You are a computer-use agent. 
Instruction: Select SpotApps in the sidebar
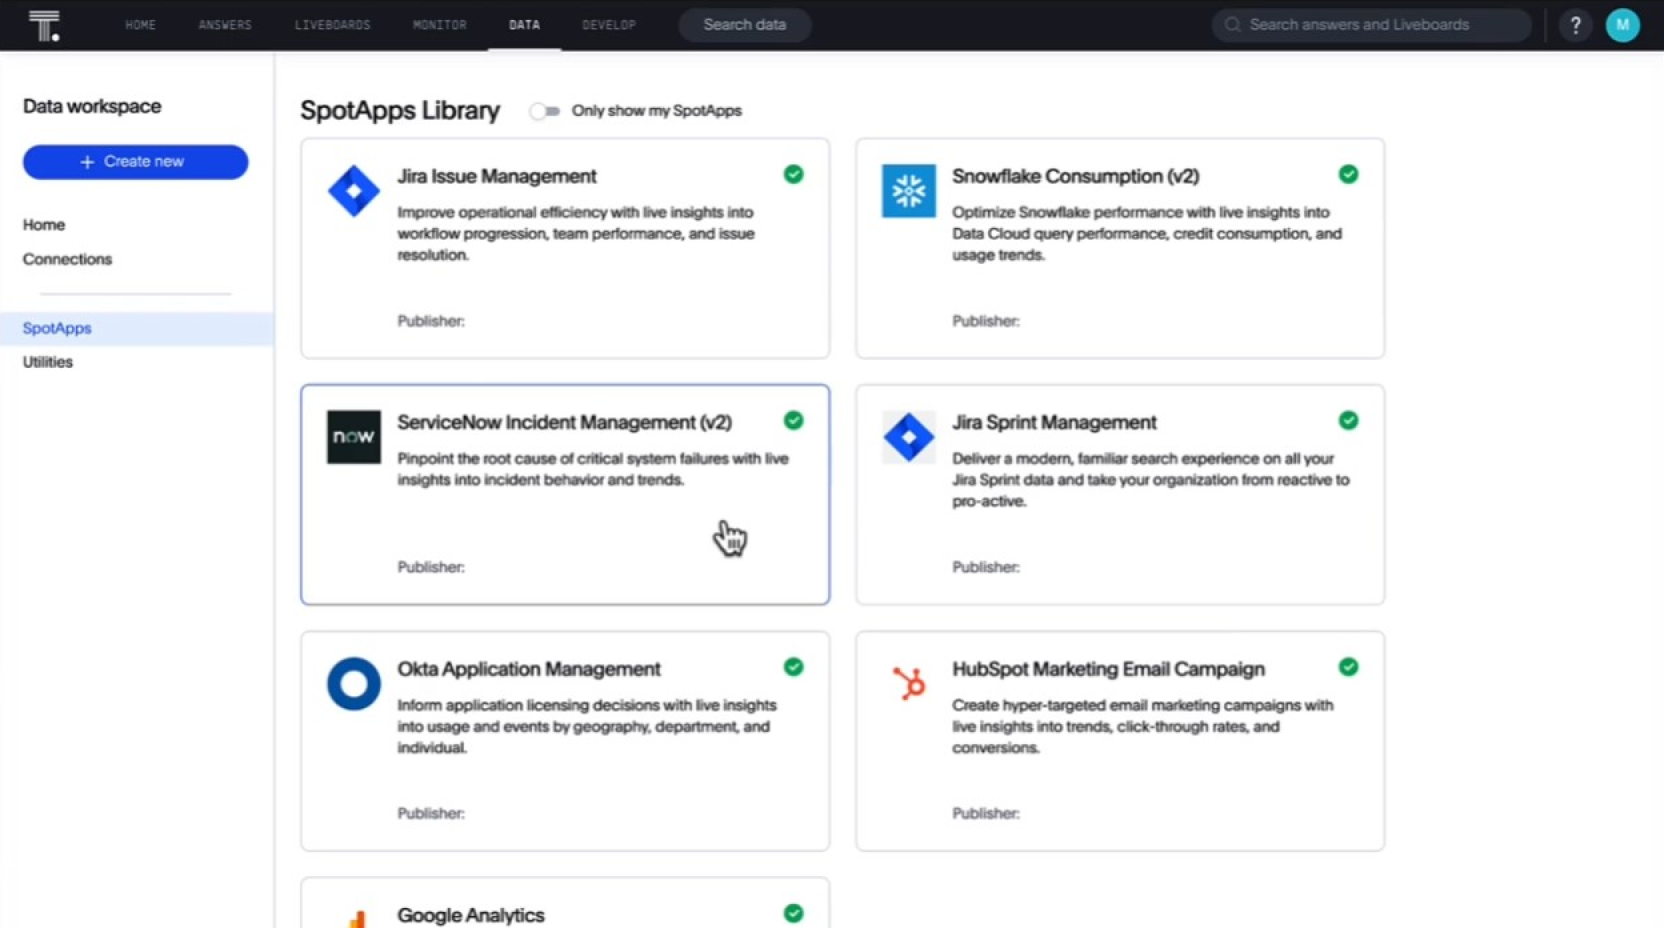tap(56, 328)
